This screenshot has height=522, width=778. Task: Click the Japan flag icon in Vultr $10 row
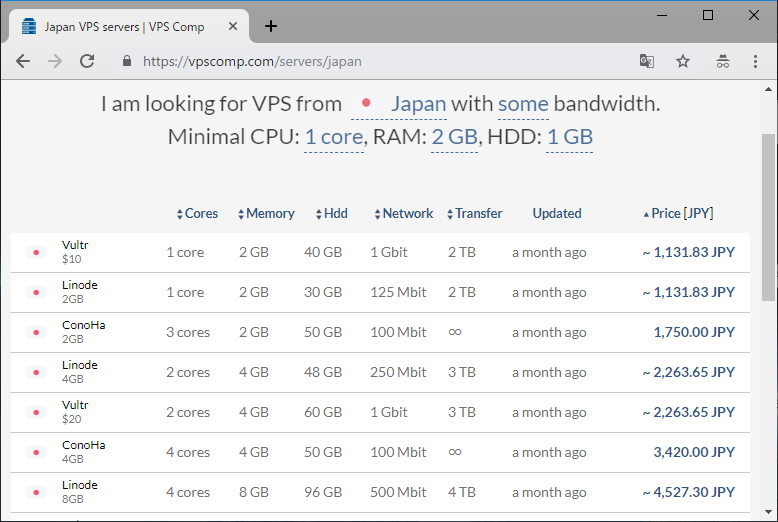pos(36,253)
